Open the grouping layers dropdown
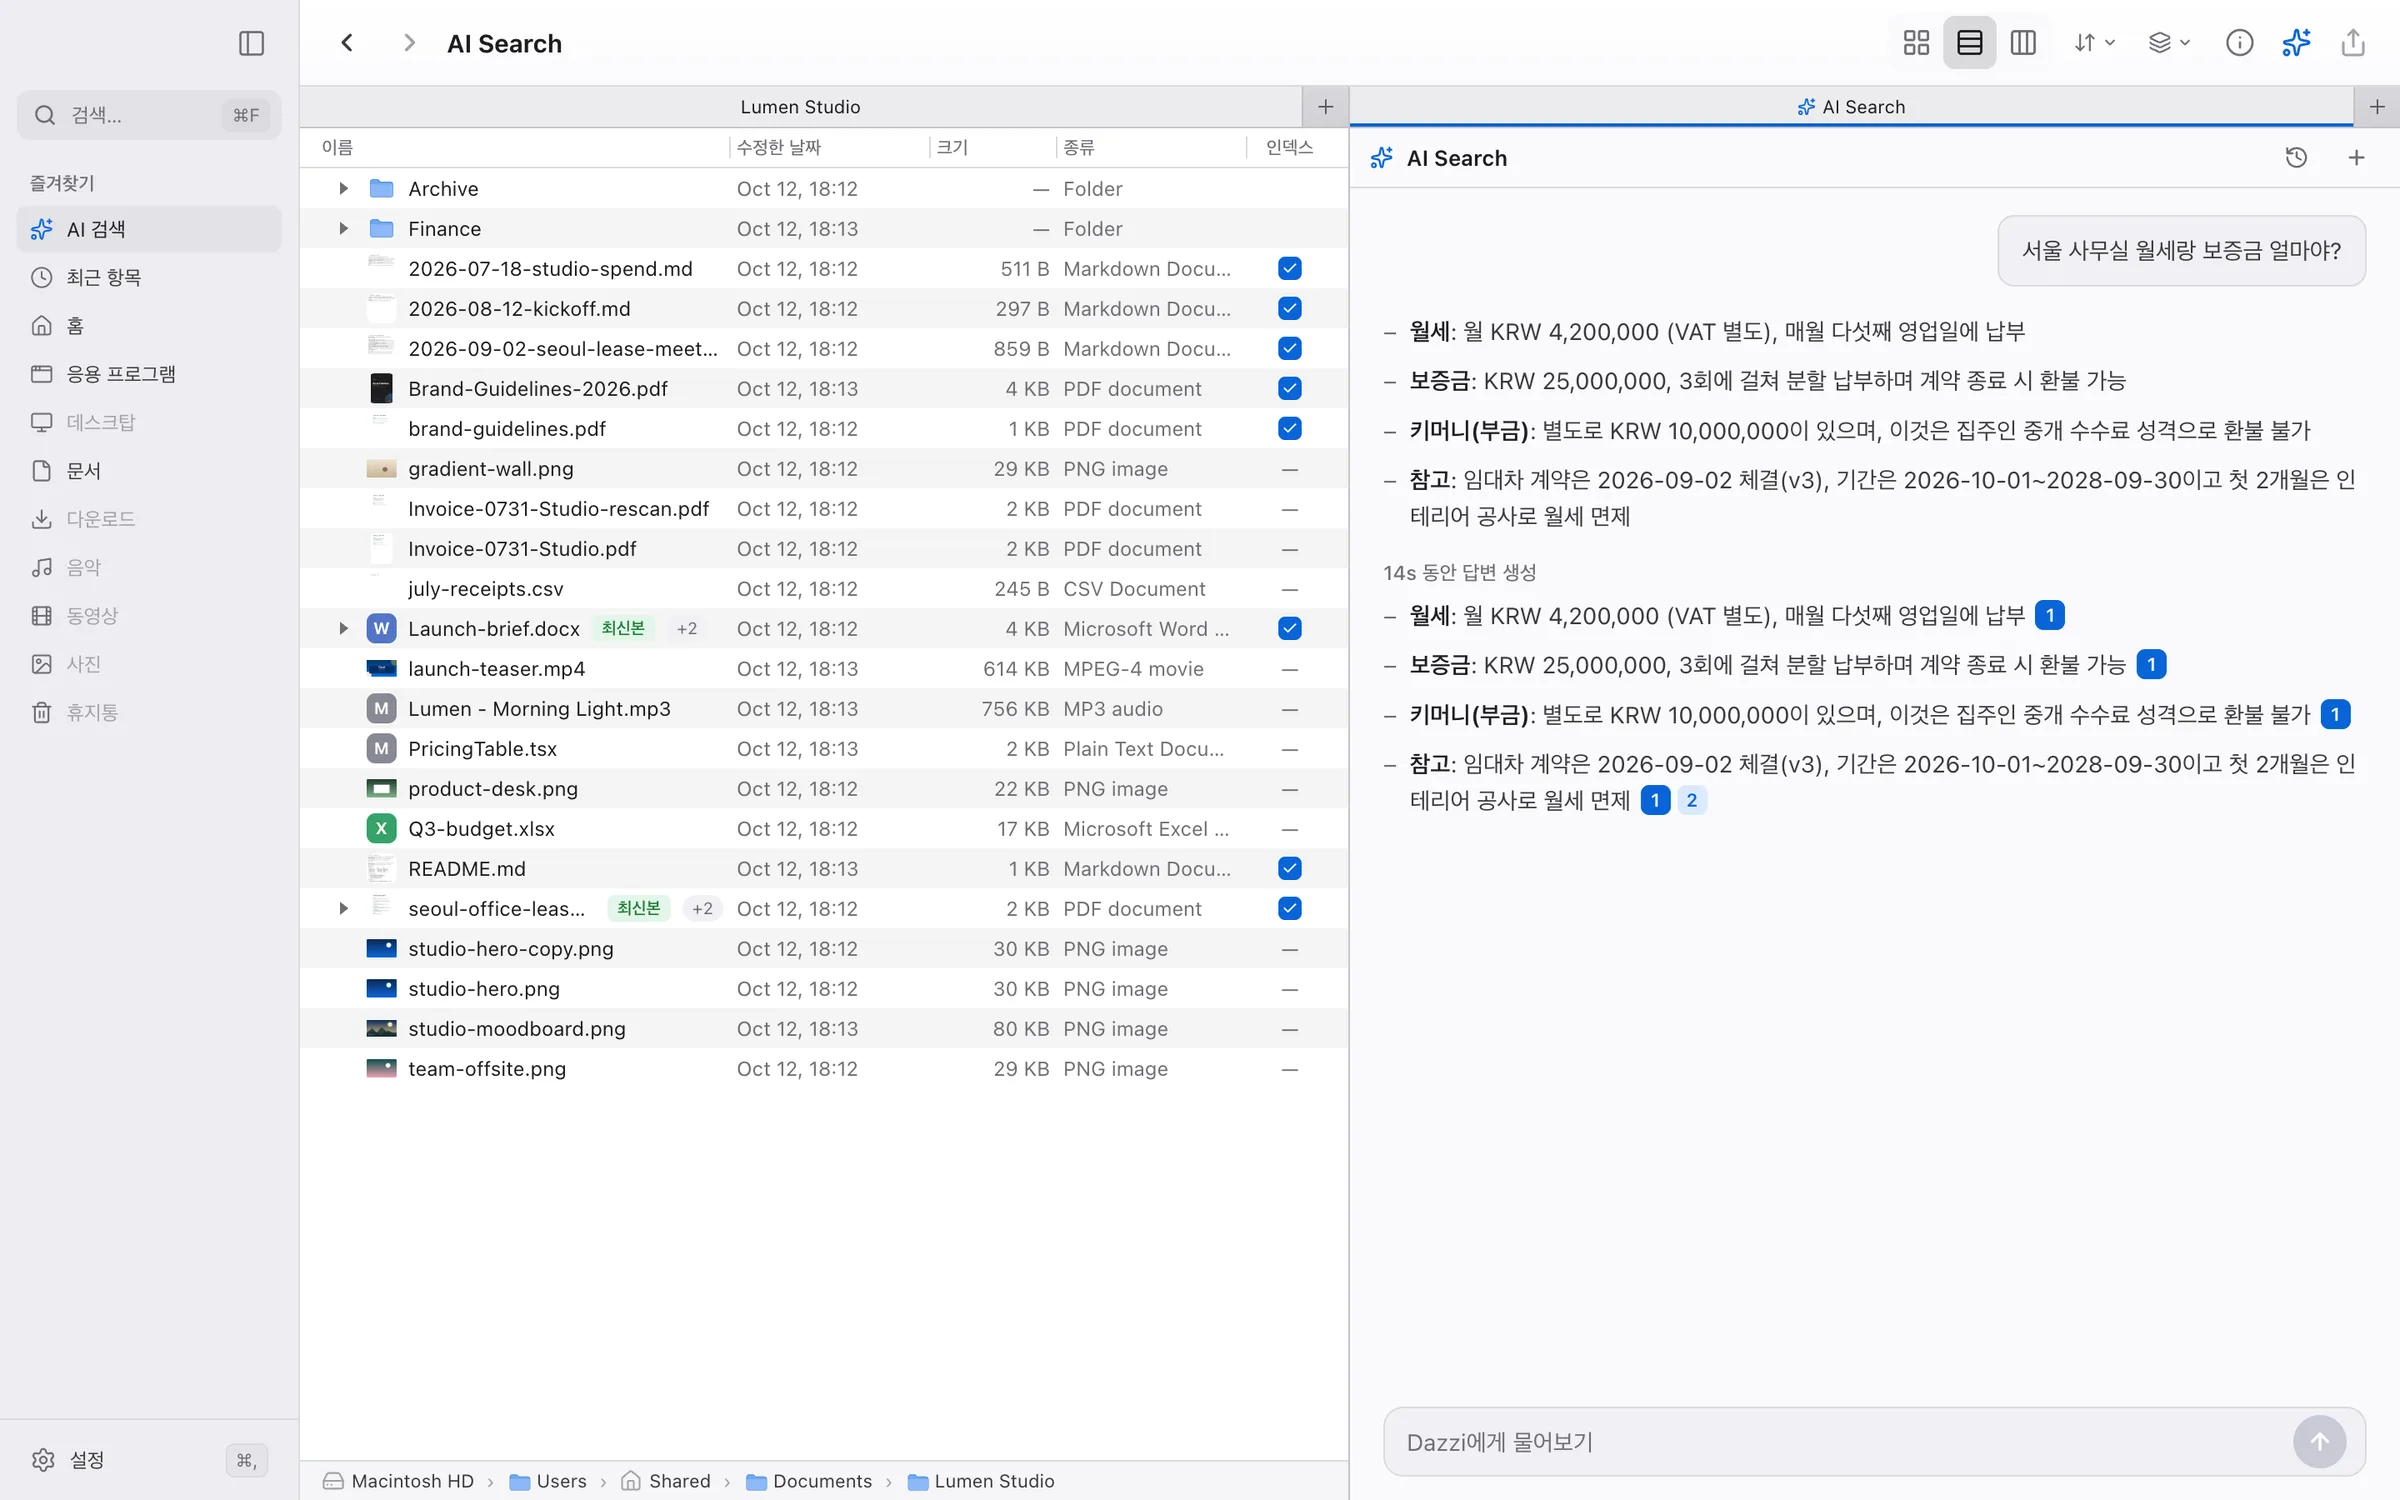Image resolution: width=2400 pixels, height=1500 pixels. 2168,43
